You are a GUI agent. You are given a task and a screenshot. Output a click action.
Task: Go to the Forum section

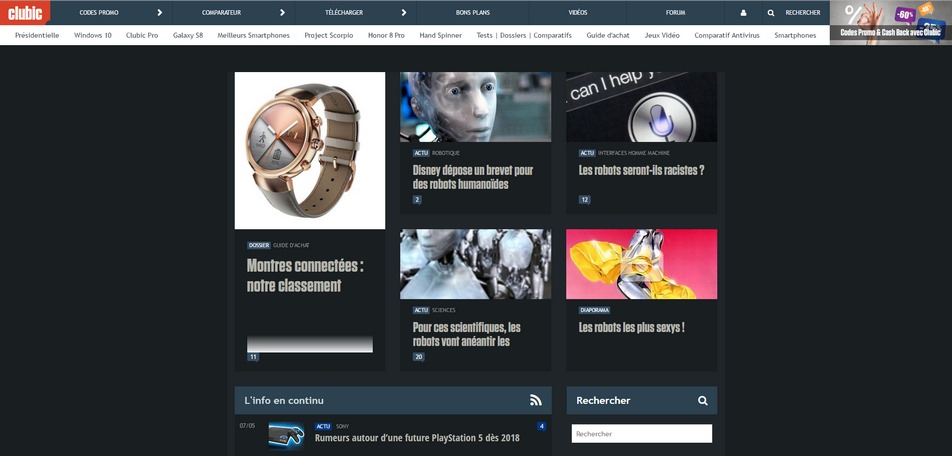[675, 13]
